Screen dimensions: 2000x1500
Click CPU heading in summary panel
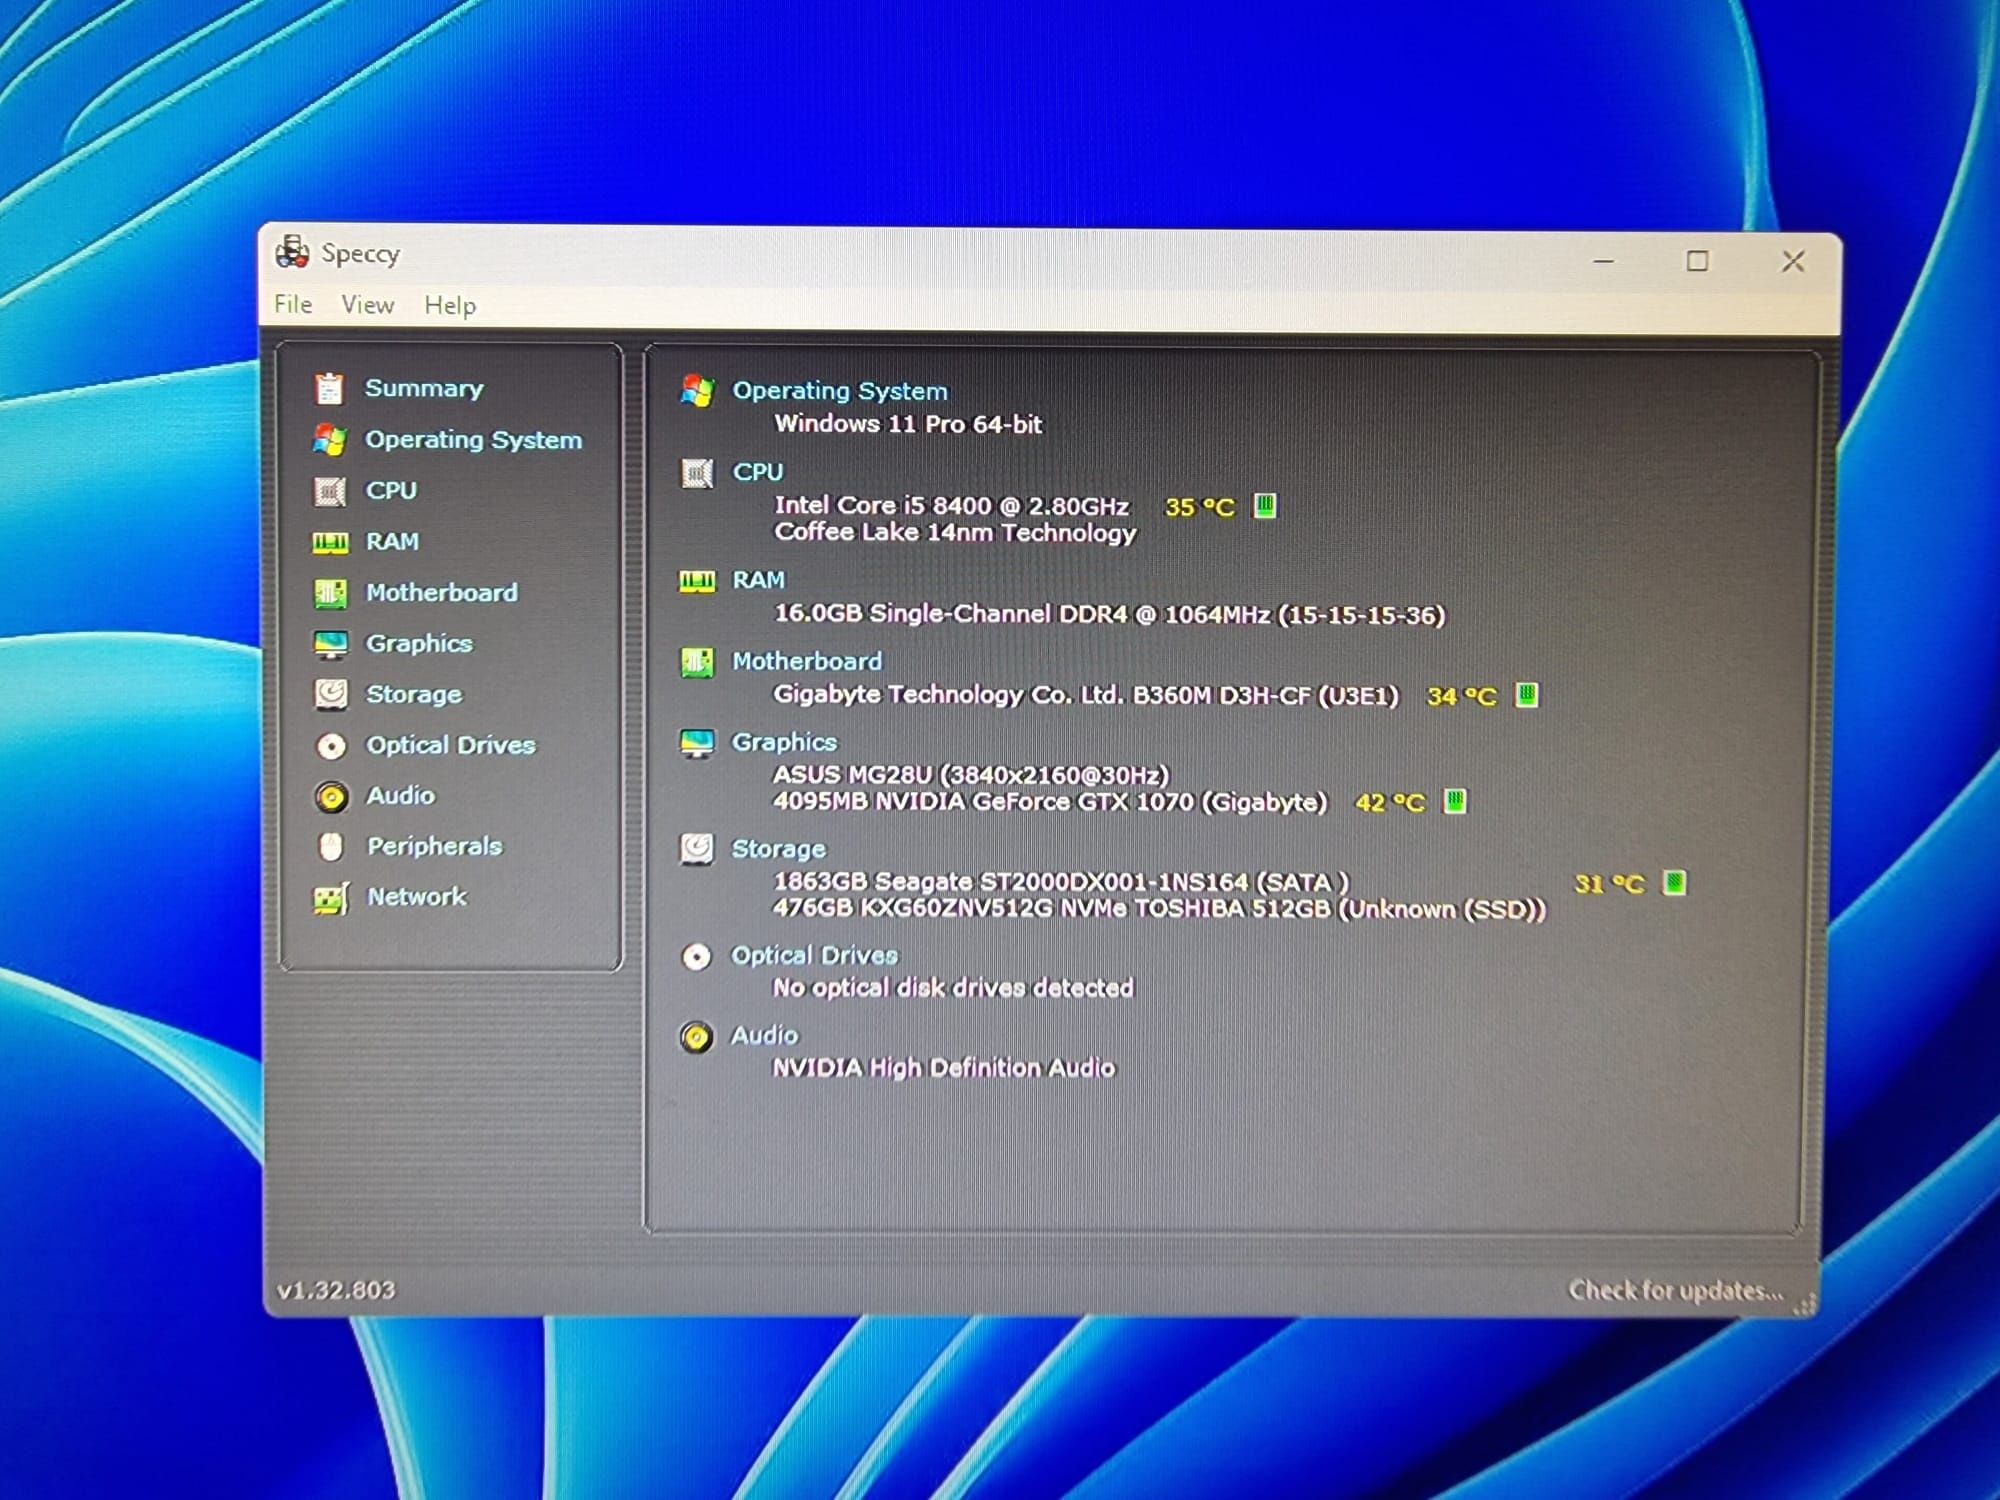pyautogui.click(x=758, y=472)
